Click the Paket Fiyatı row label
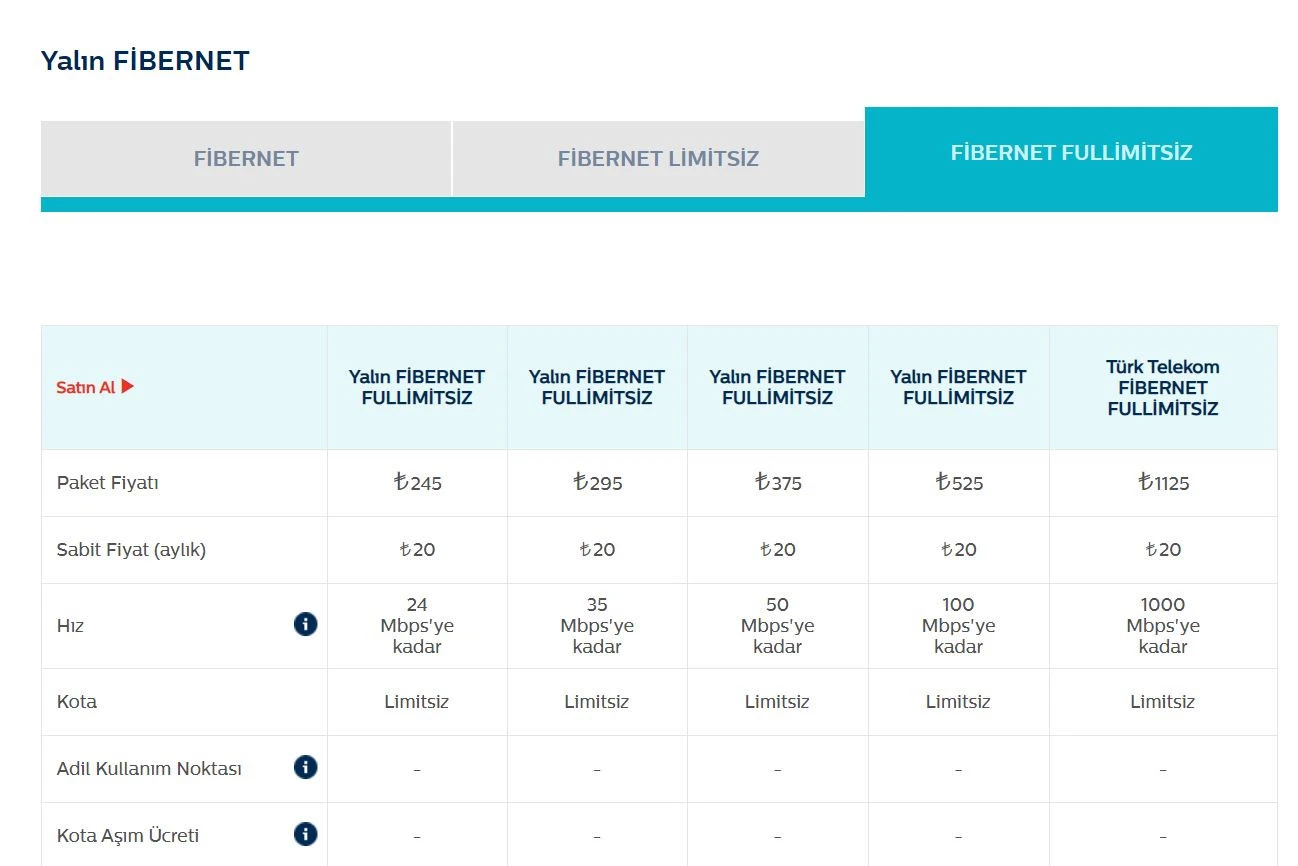1298x866 pixels. click(108, 483)
